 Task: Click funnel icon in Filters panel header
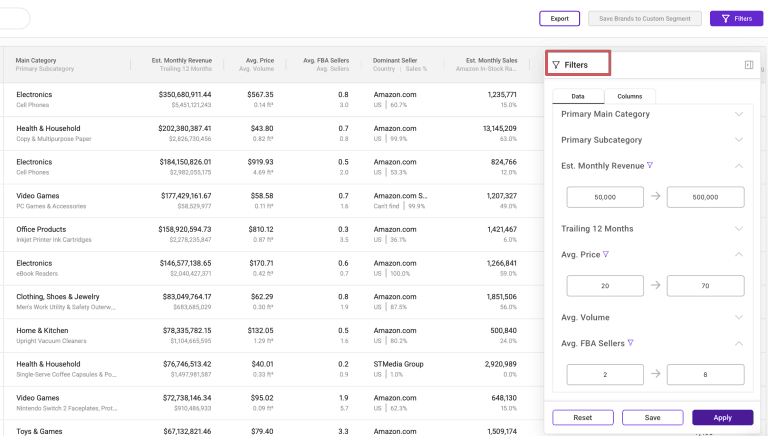click(556, 65)
